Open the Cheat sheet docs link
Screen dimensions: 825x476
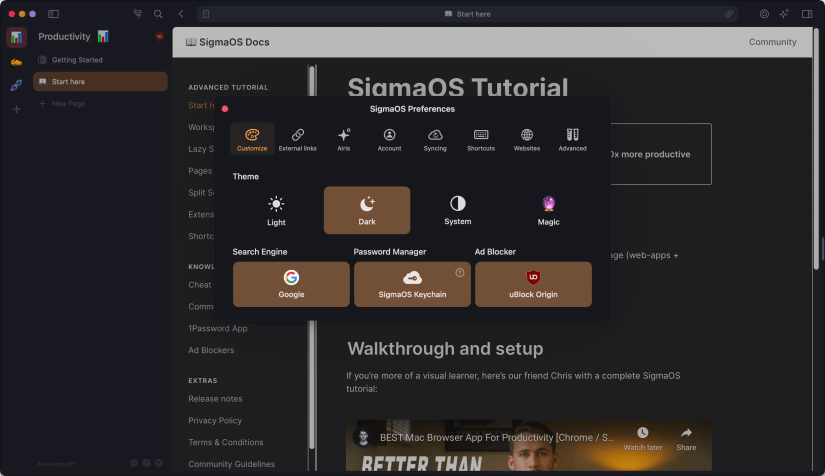point(200,285)
